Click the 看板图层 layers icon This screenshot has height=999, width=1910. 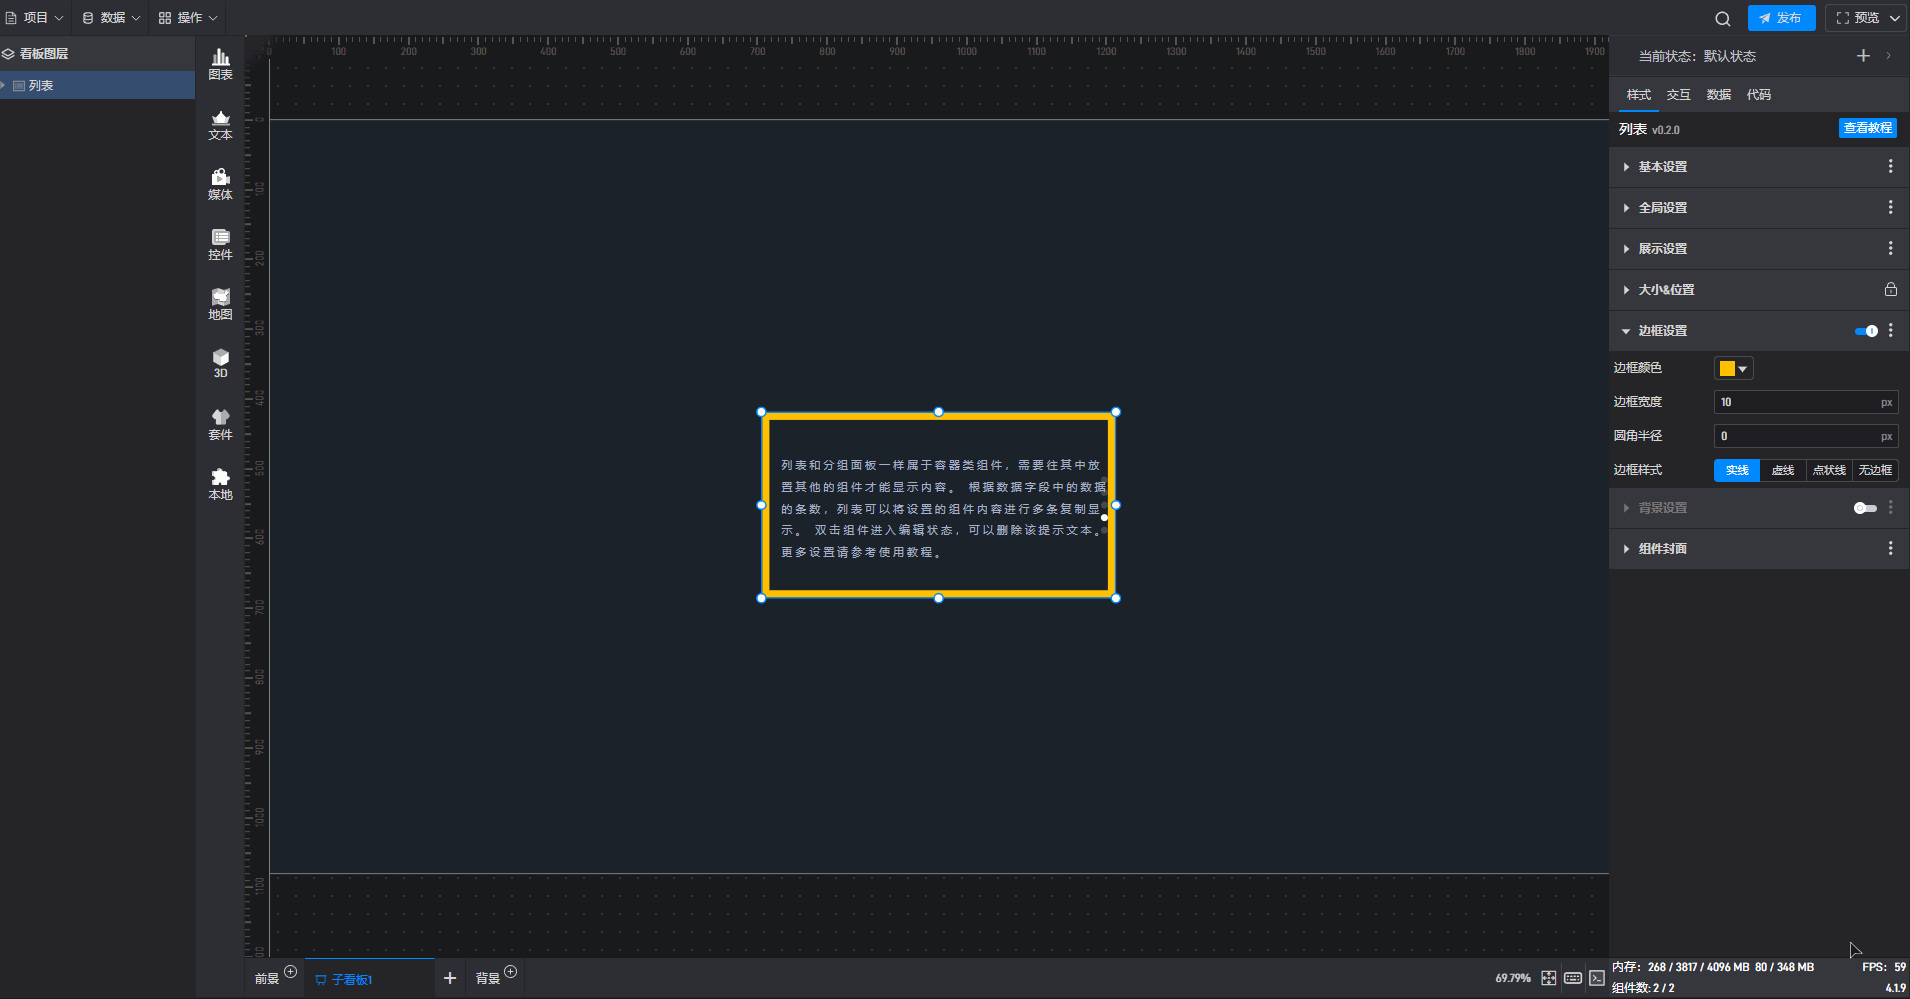point(8,54)
